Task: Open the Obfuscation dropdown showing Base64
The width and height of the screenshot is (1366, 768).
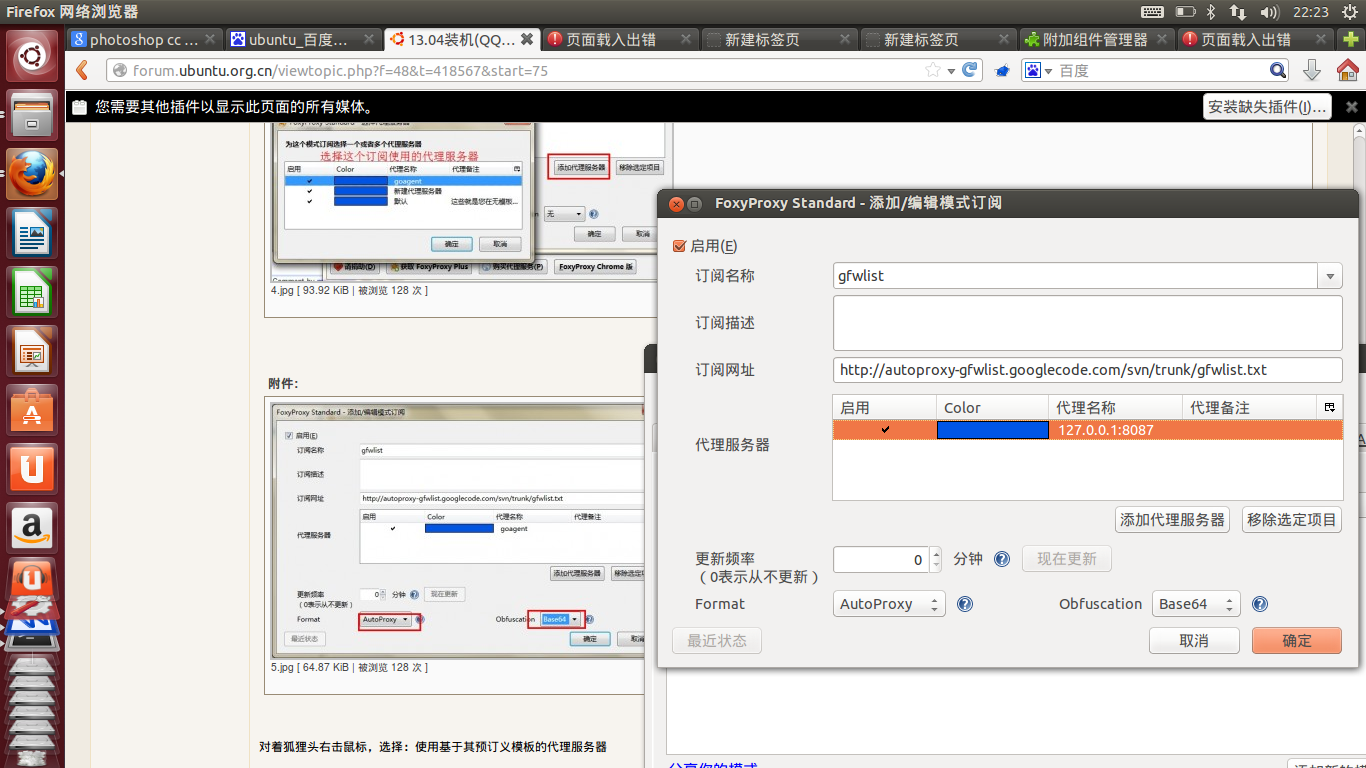Action: (x=1196, y=604)
